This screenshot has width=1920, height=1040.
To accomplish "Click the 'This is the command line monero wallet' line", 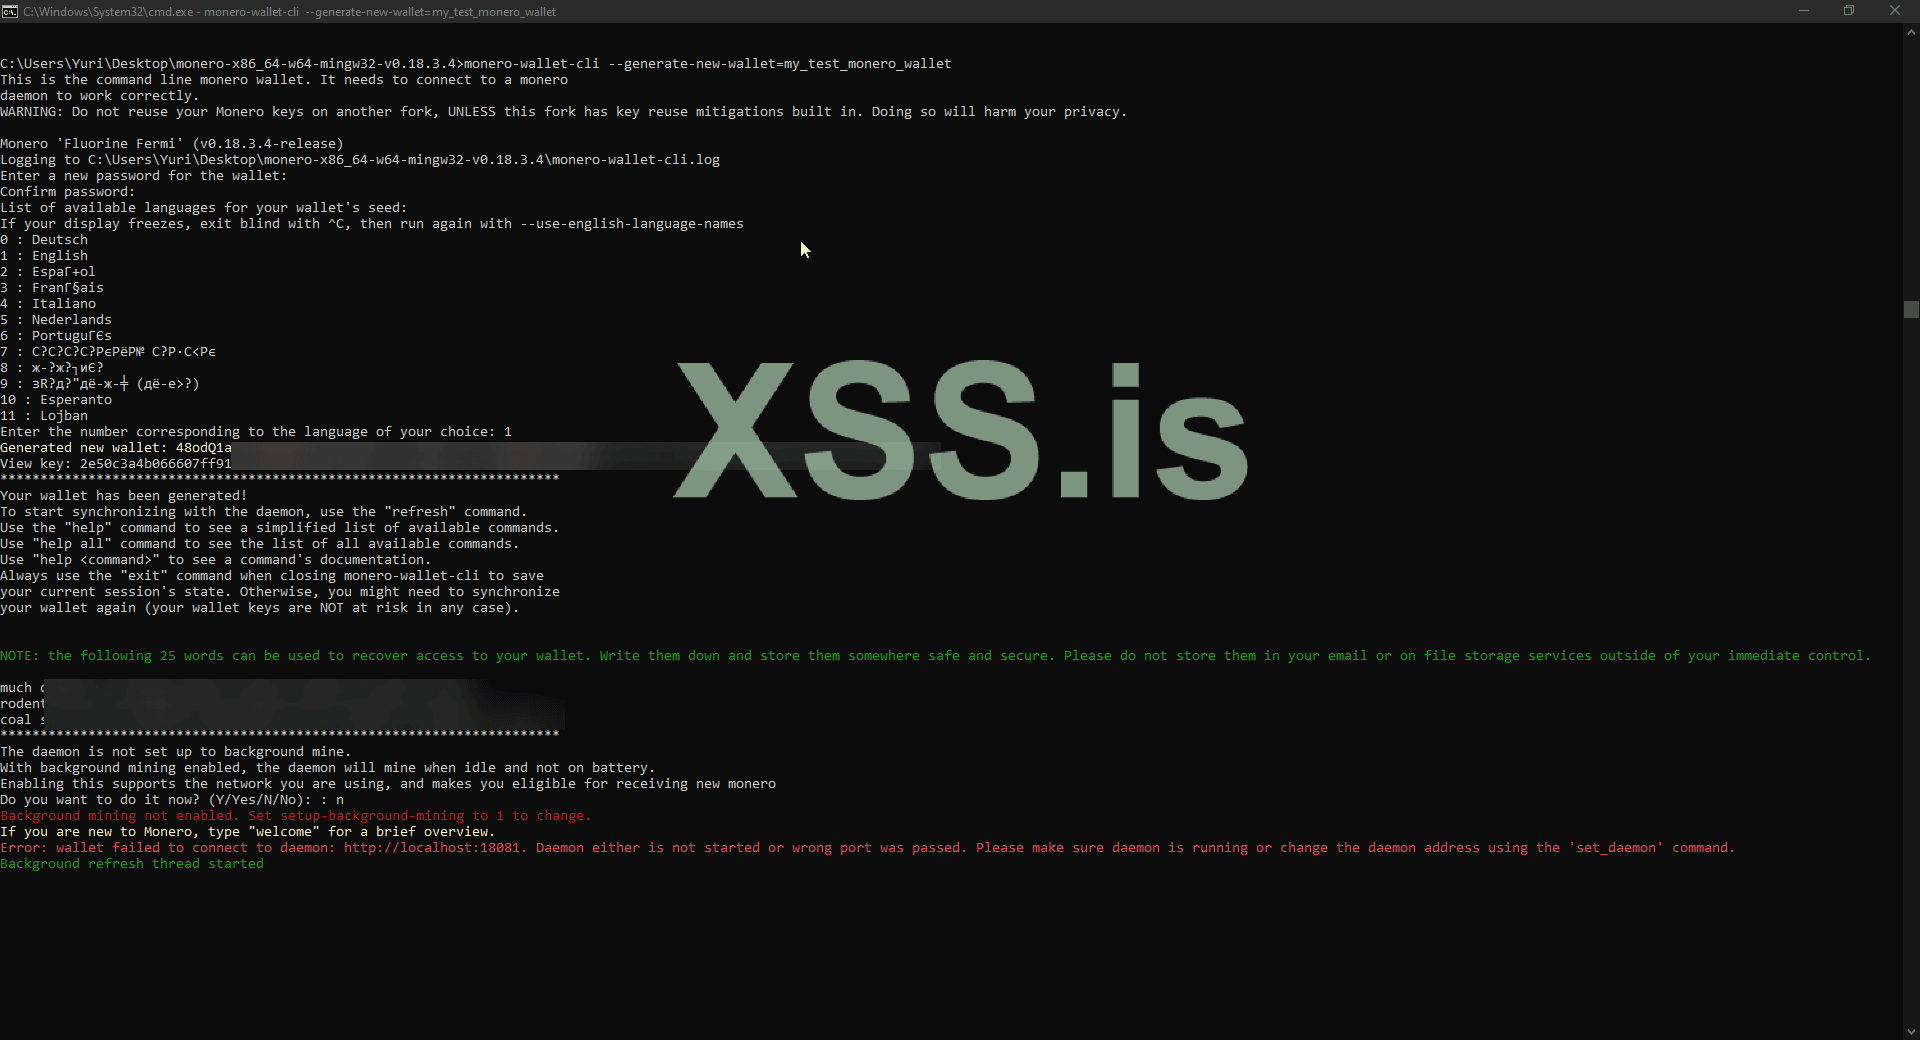I will 284,80.
